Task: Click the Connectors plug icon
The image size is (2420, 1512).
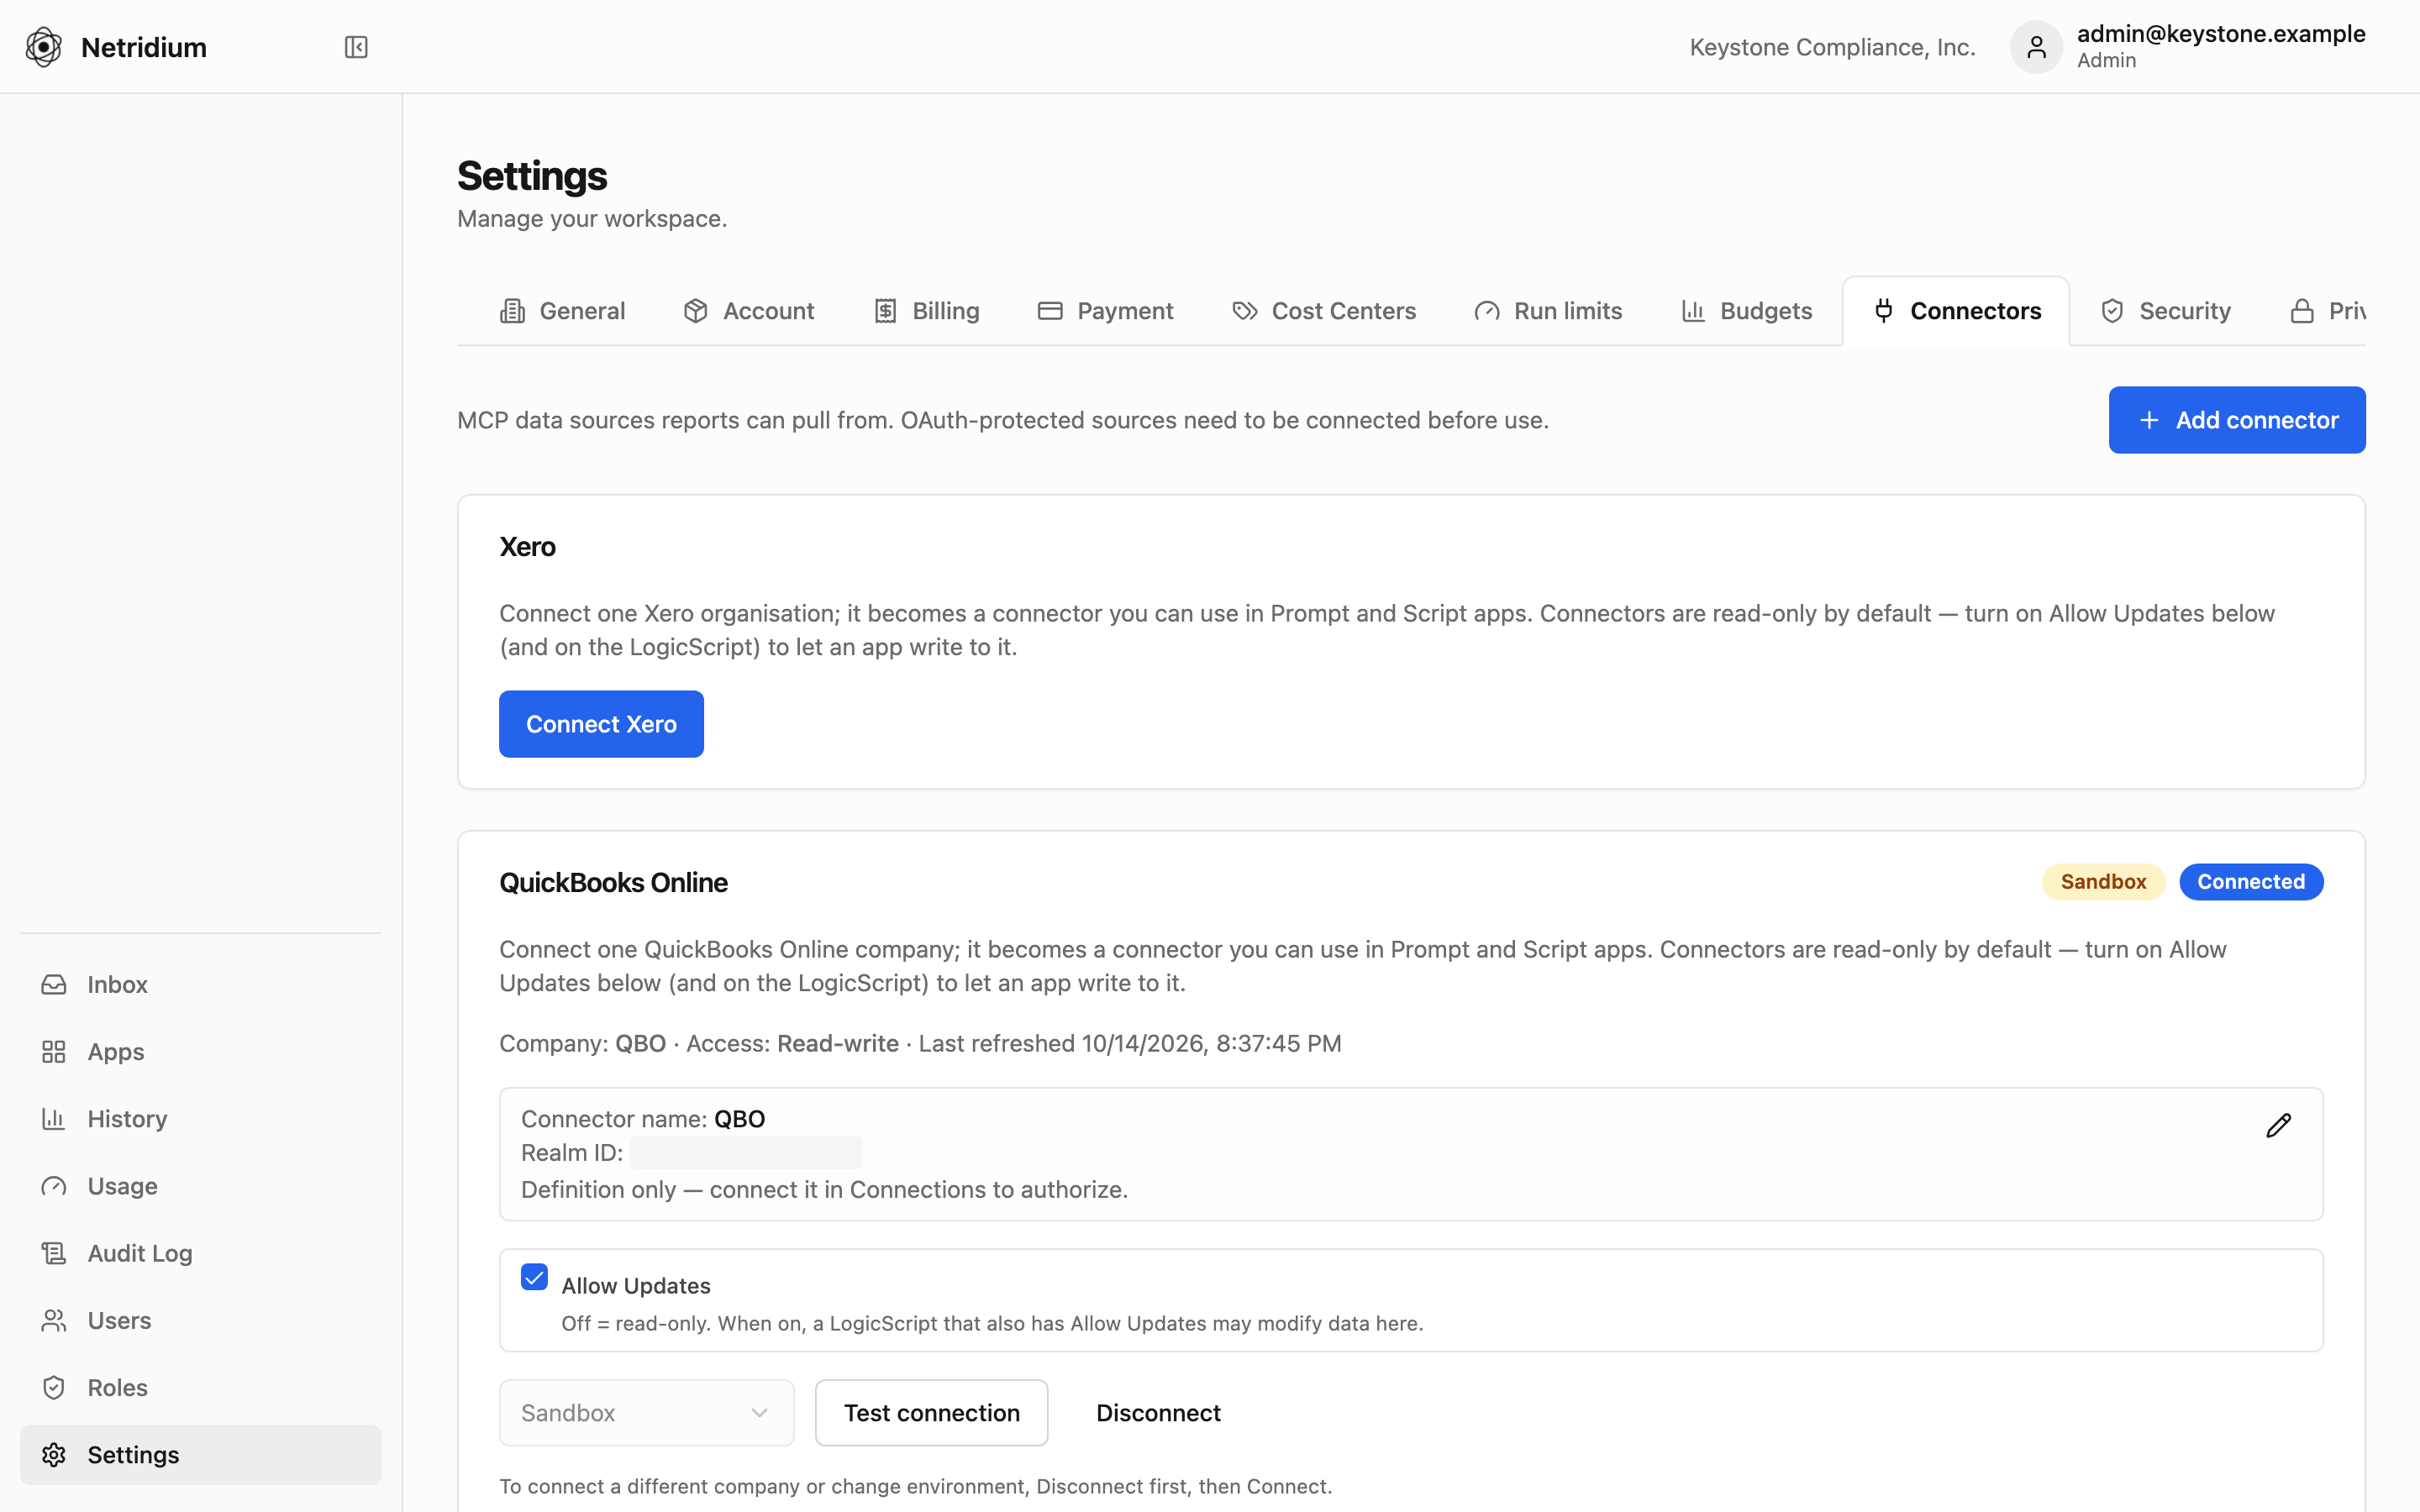Action: [x=1884, y=311]
